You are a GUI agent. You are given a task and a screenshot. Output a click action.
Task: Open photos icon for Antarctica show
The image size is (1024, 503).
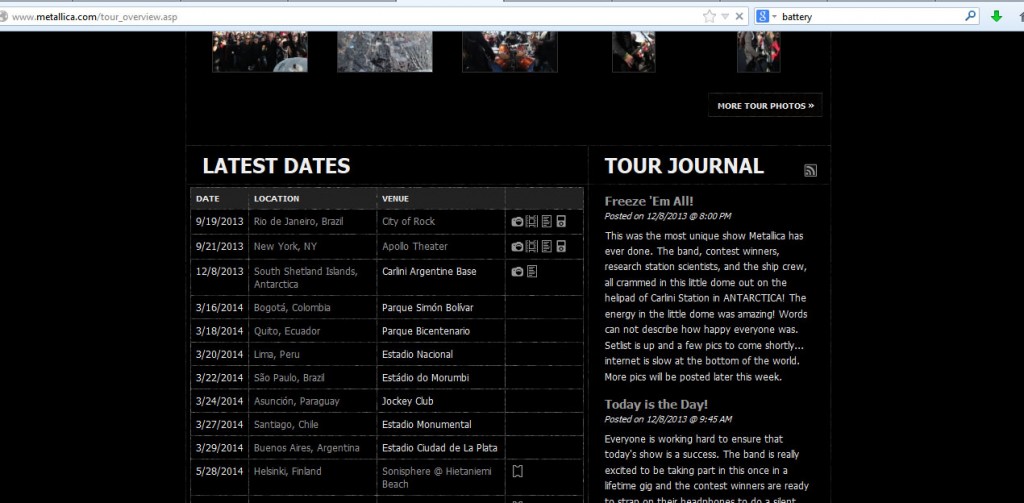click(x=517, y=271)
